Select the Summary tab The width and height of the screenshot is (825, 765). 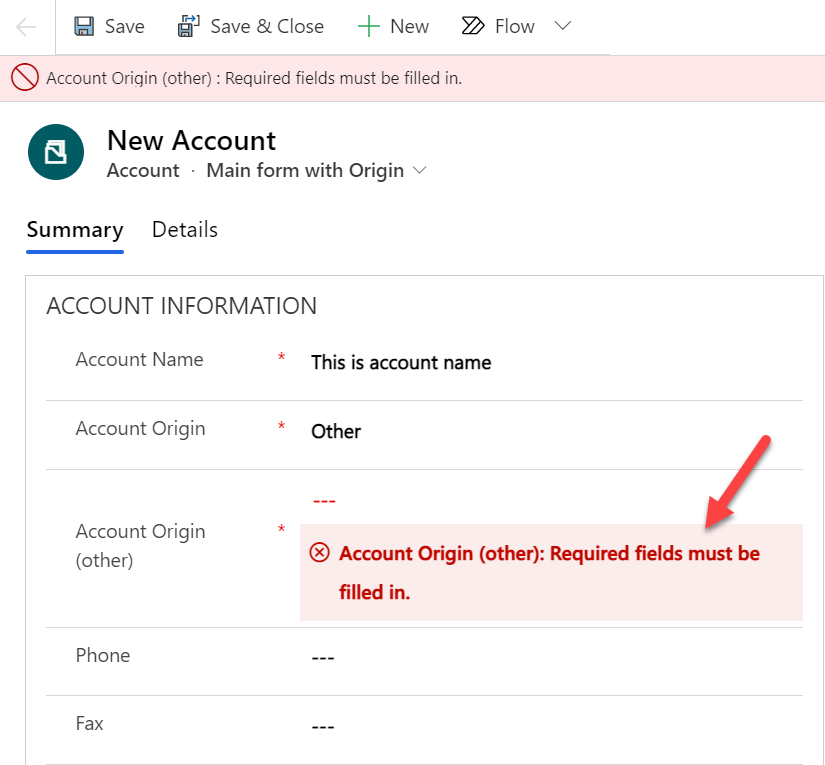coord(75,230)
